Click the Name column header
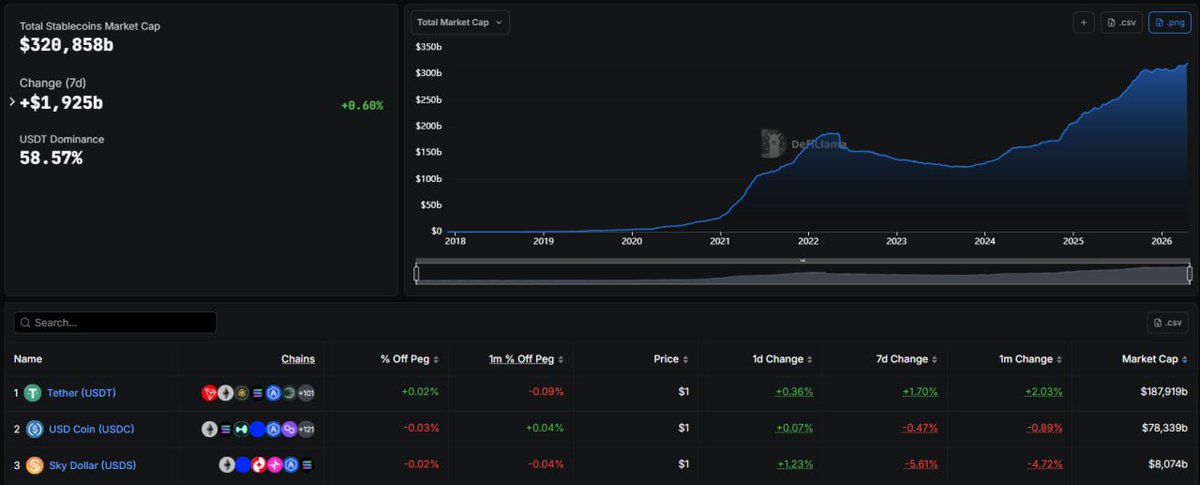Screen dimensions: 1200x485 pos(28,359)
